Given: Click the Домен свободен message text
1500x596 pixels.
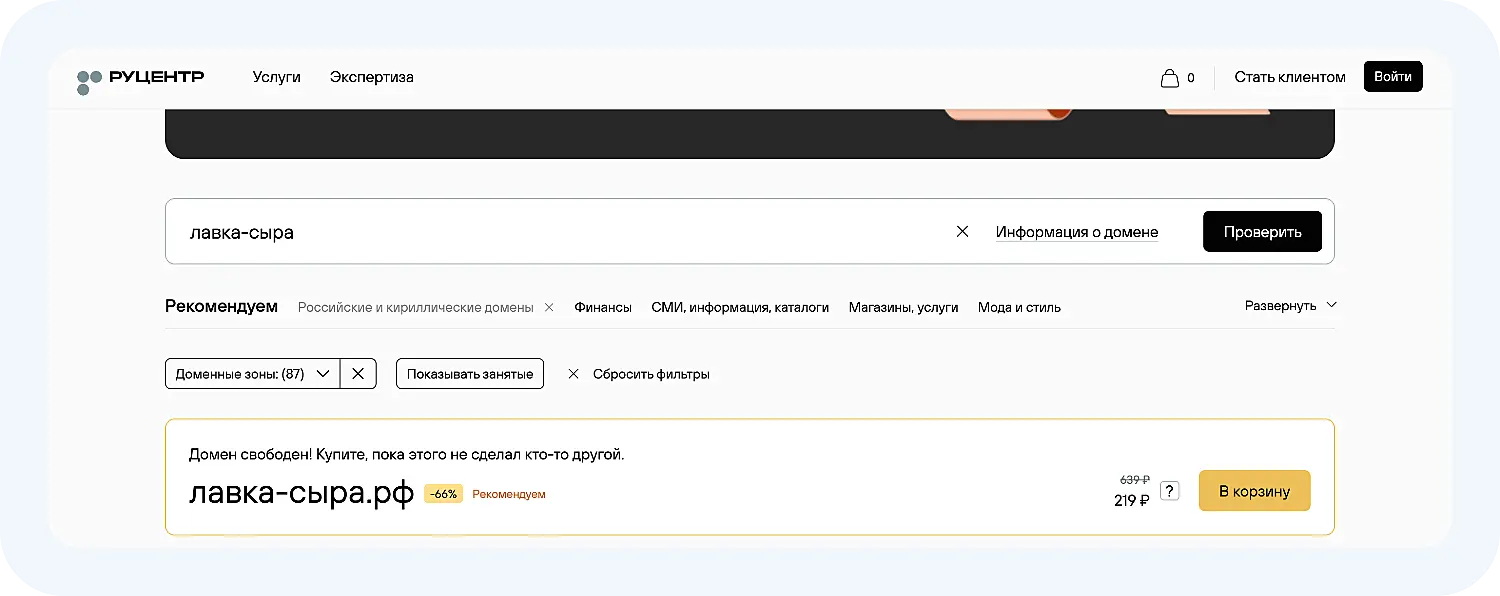Looking at the screenshot, I should tap(406, 454).
